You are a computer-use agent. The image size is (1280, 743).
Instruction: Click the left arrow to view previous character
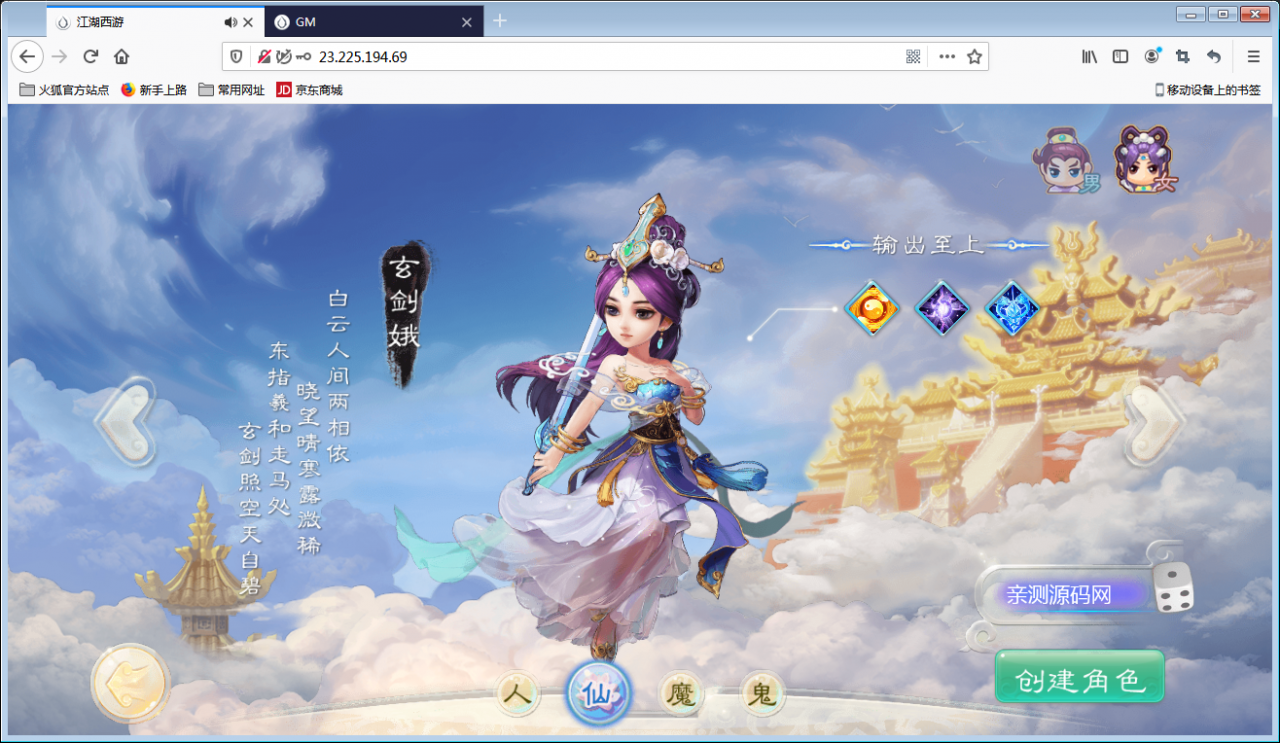(128, 423)
